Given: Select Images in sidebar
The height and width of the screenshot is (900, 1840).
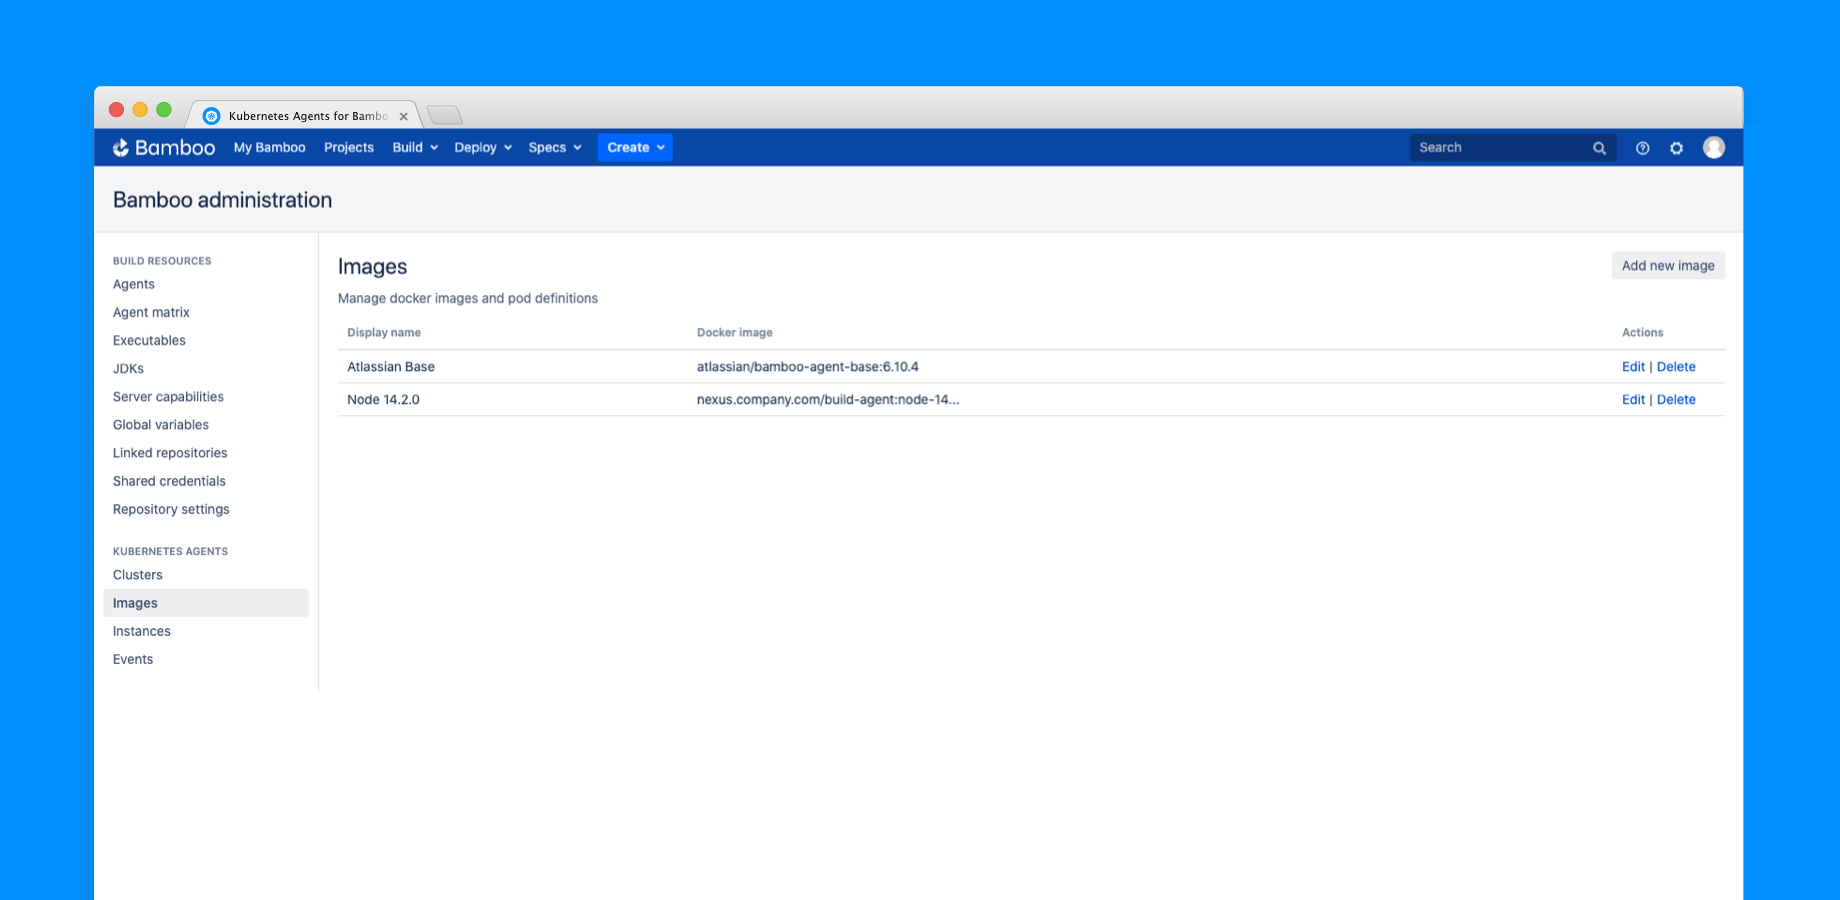Looking at the screenshot, I should pyautogui.click(x=206, y=603).
